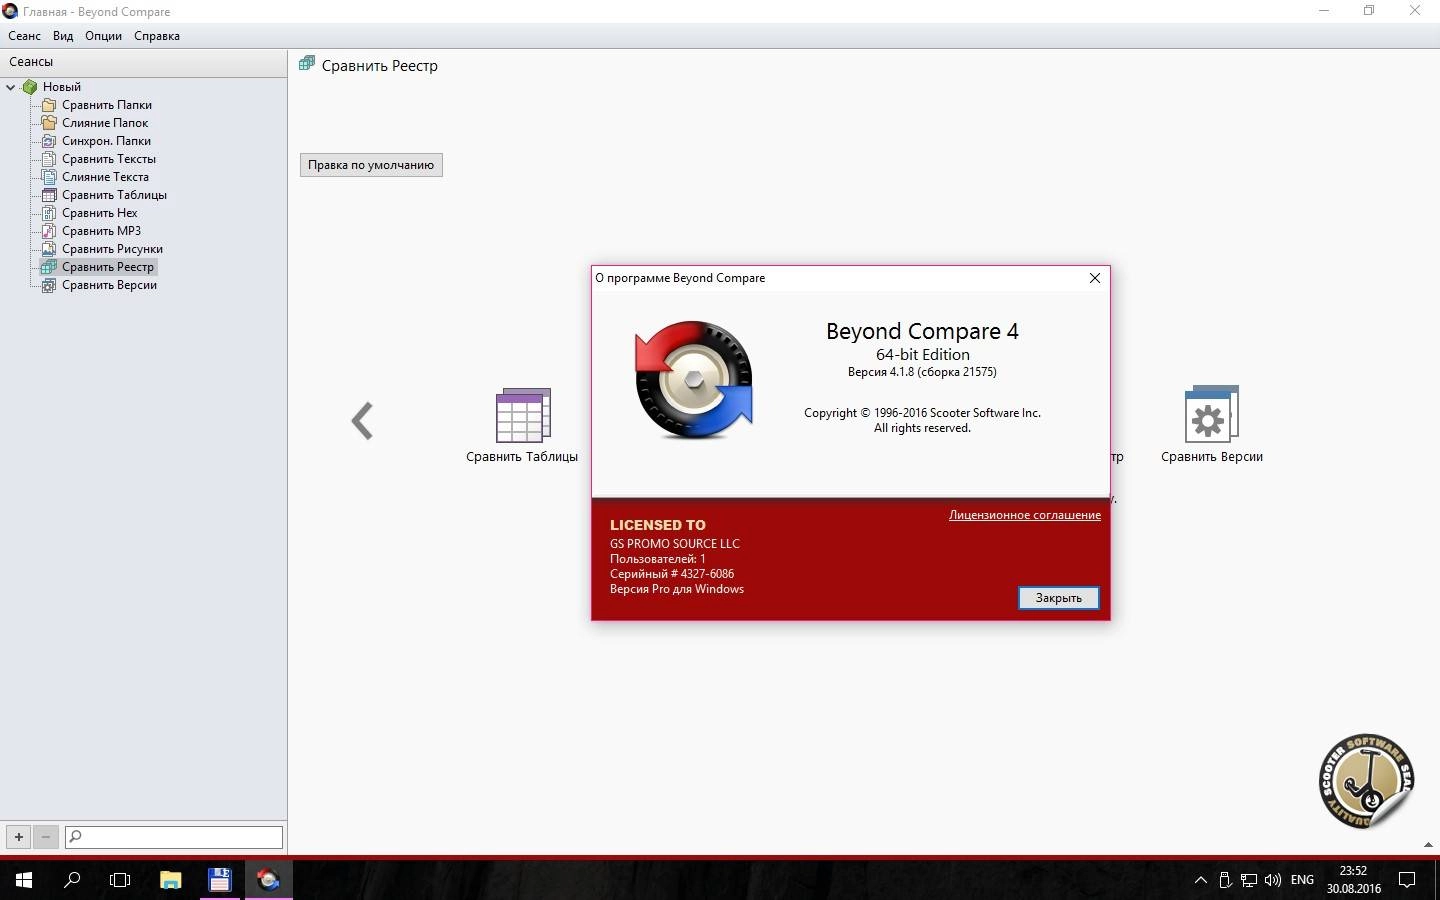The image size is (1440, 900).
Task: Click the Сравнить Тексты document icon
Action: point(49,159)
